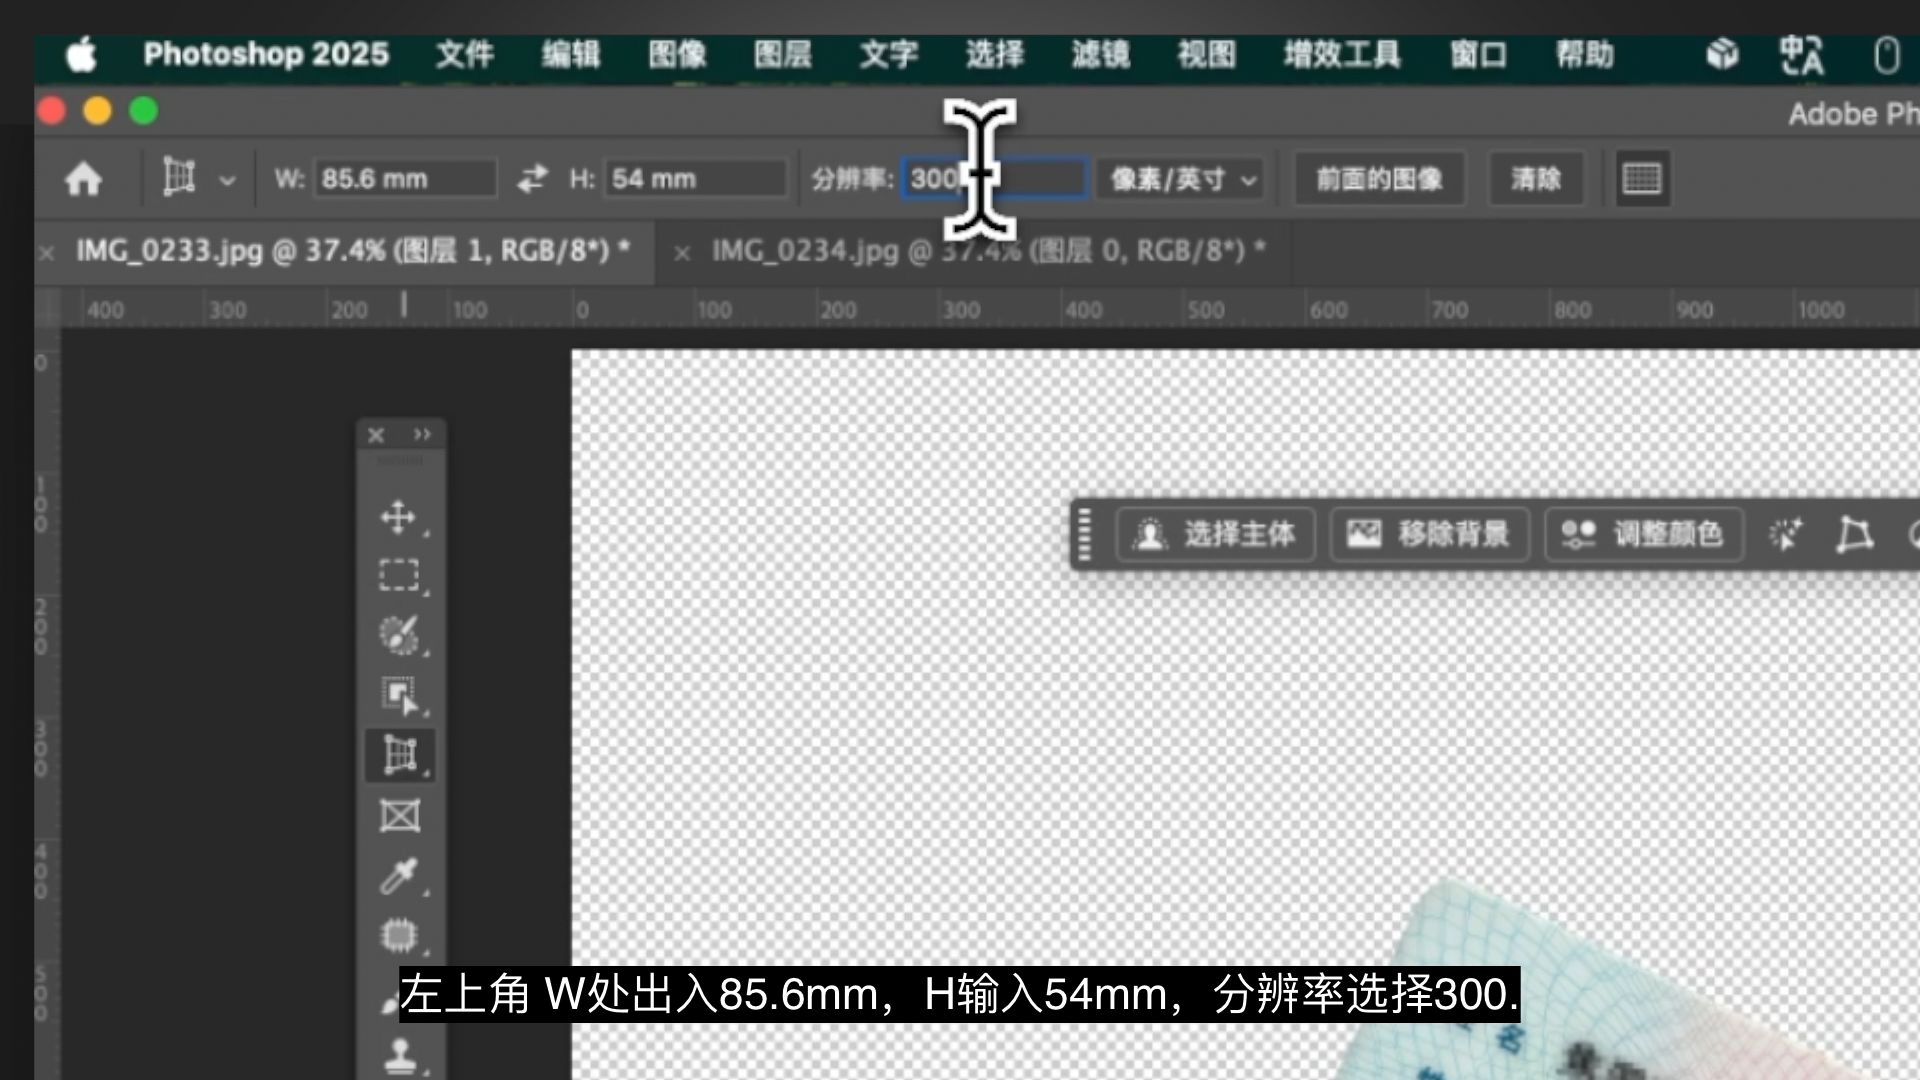Open the crop tool preset picker arrow
1920x1080 pixels.
pyautogui.click(x=227, y=181)
